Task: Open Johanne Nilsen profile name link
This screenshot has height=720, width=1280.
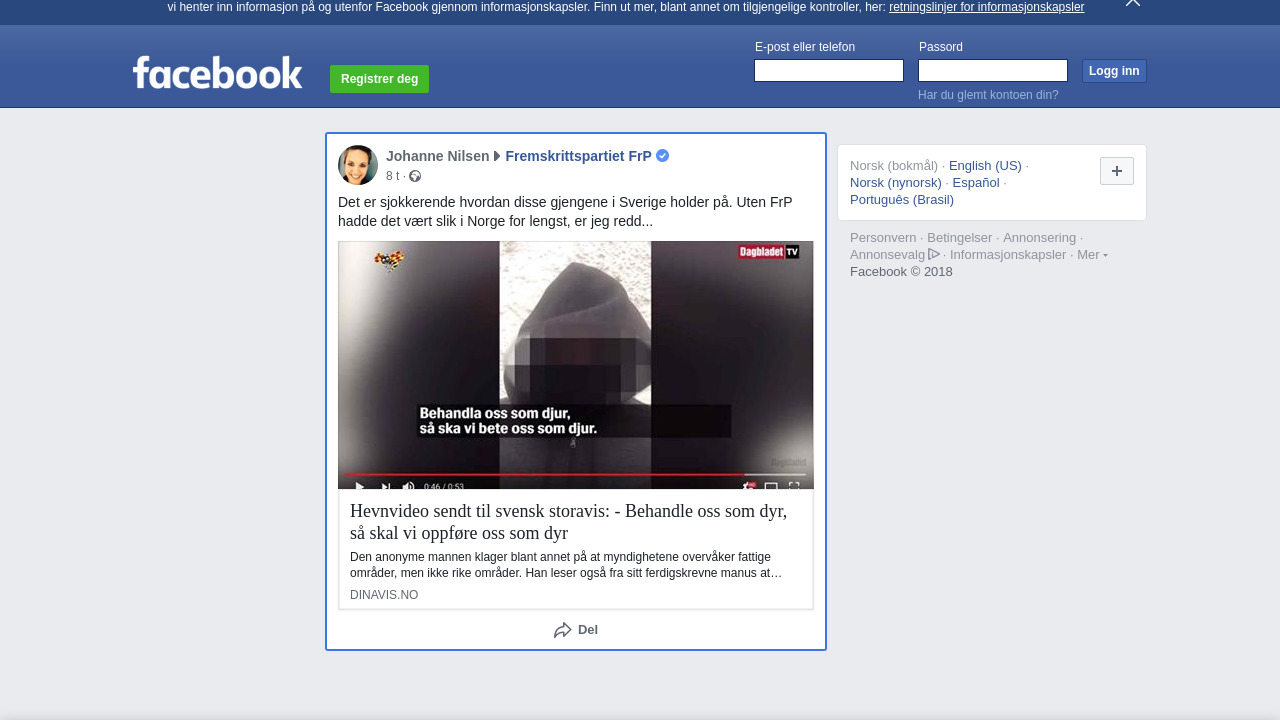Action: click(x=438, y=156)
